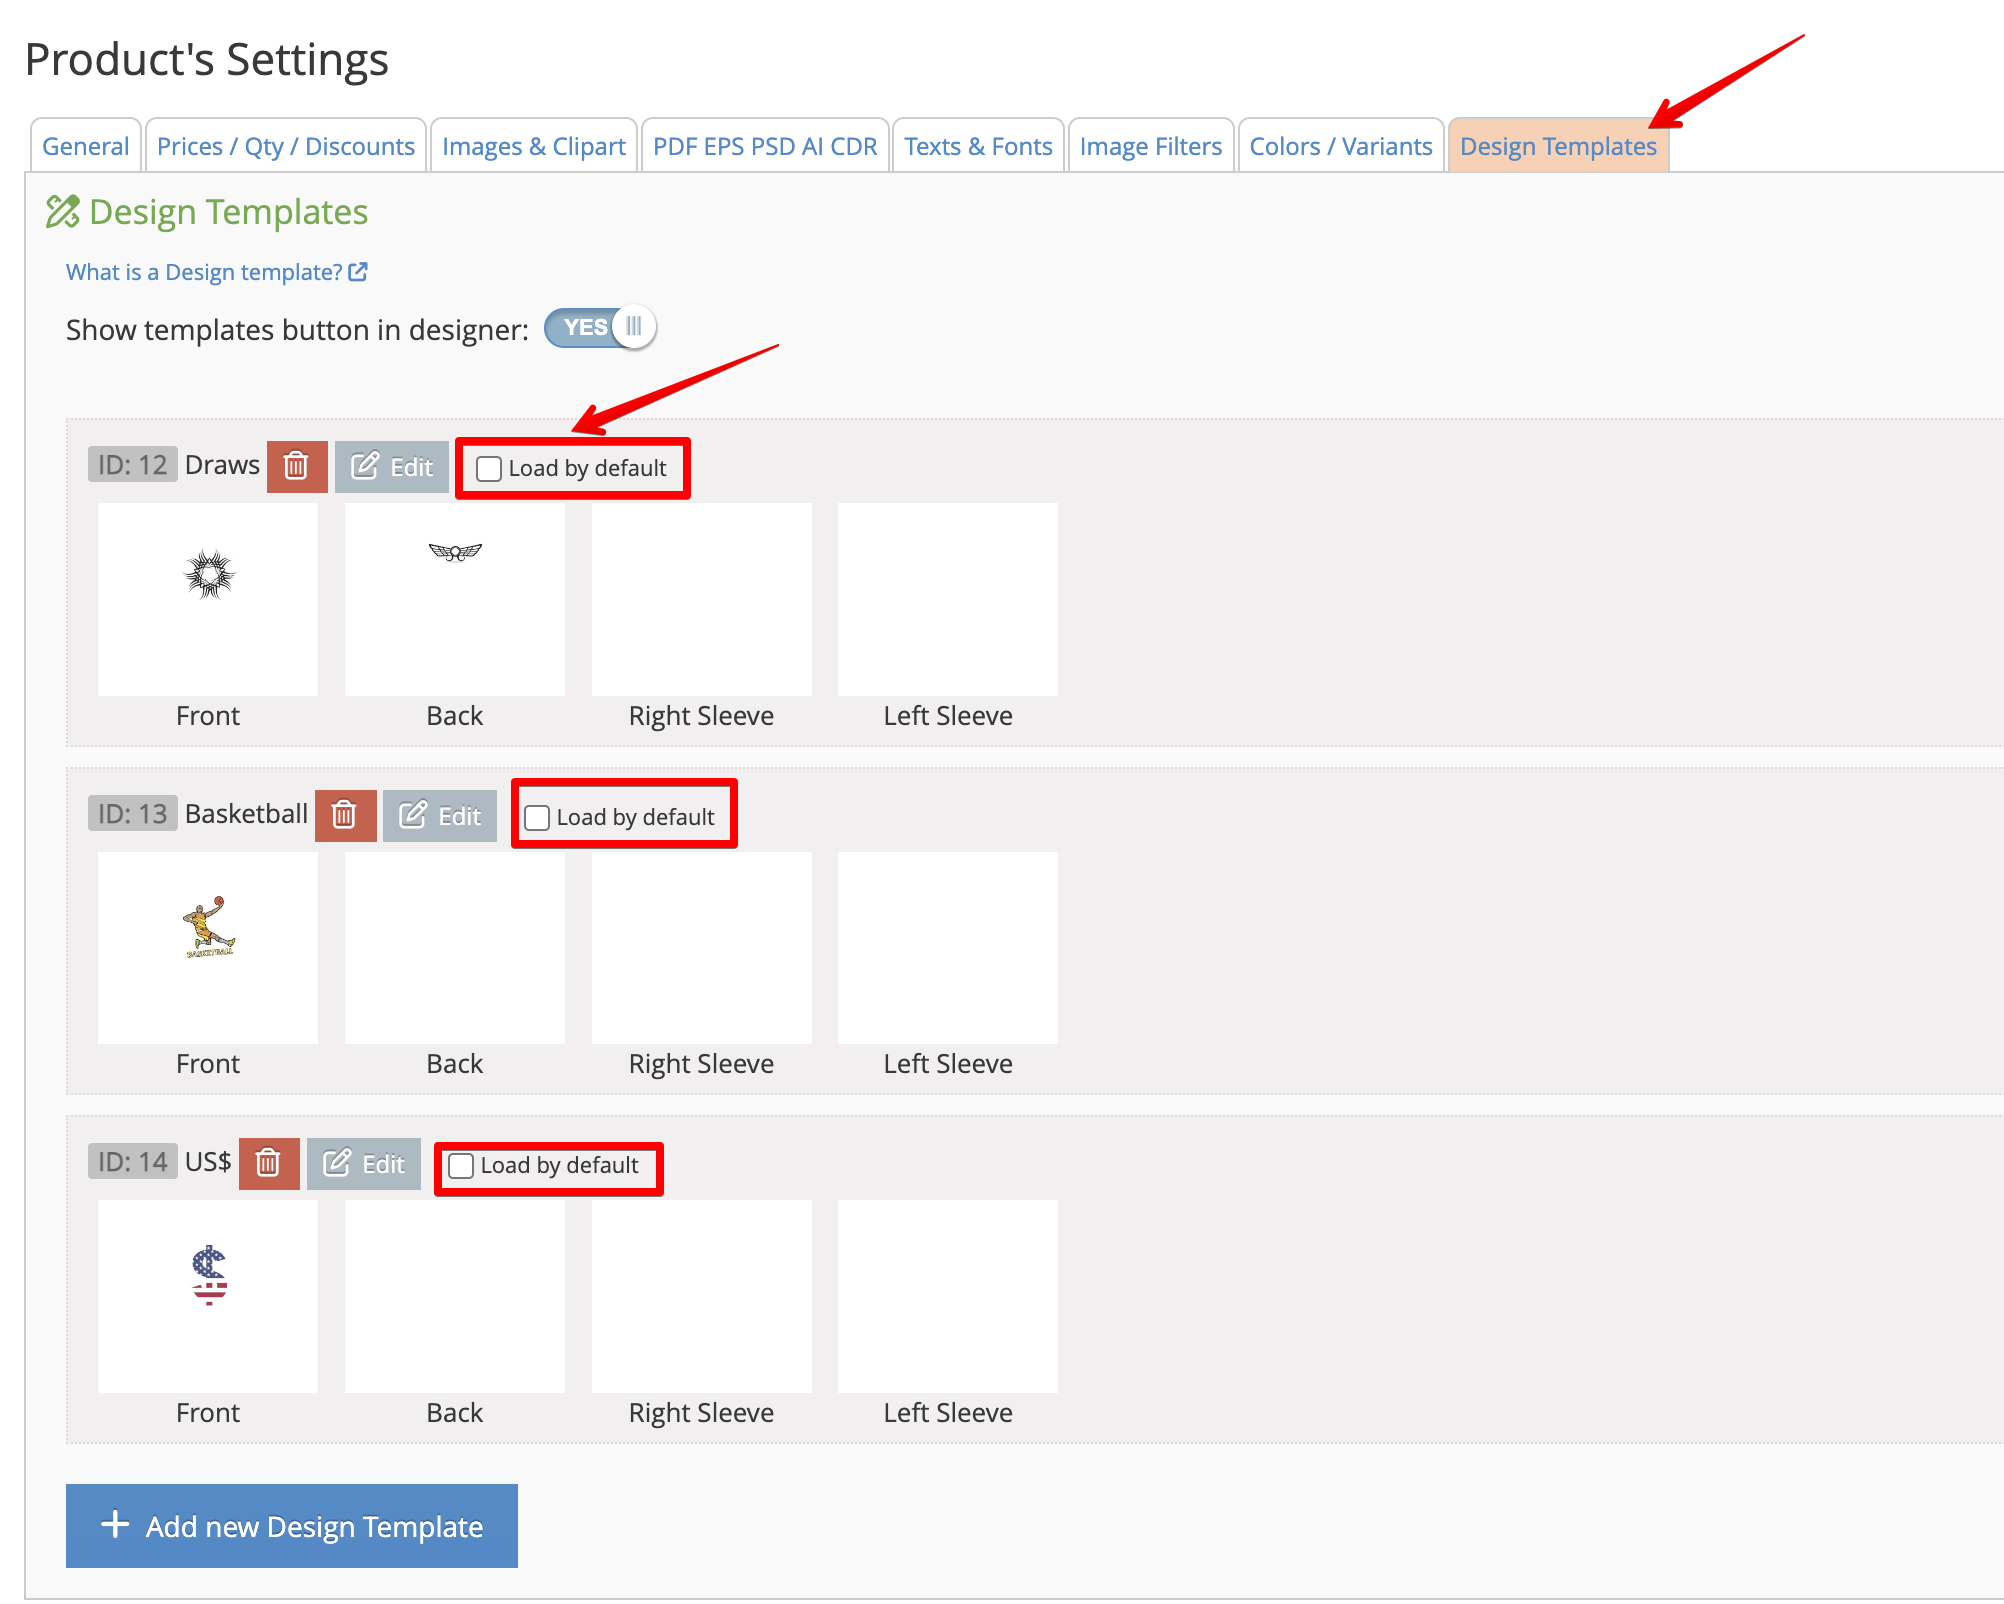2004x1604 pixels.
Task: Open Draws Back thumbnail with wings design
Action: click(x=455, y=599)
